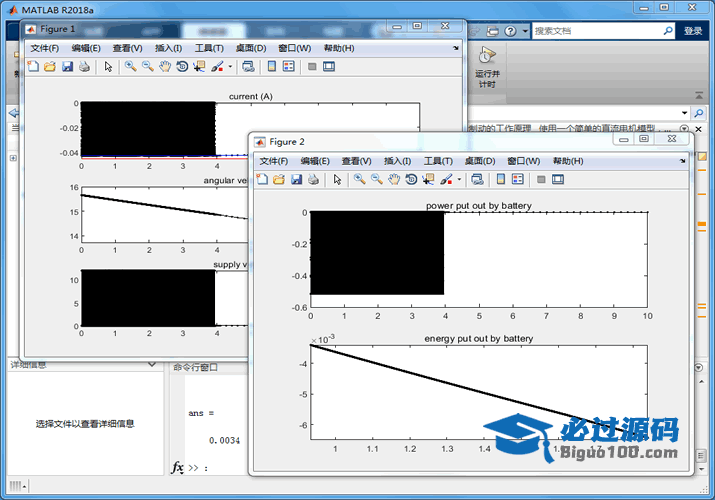The image size is (715, 500).
Task: Click the 搜索文档 search field
Action: 600,31
